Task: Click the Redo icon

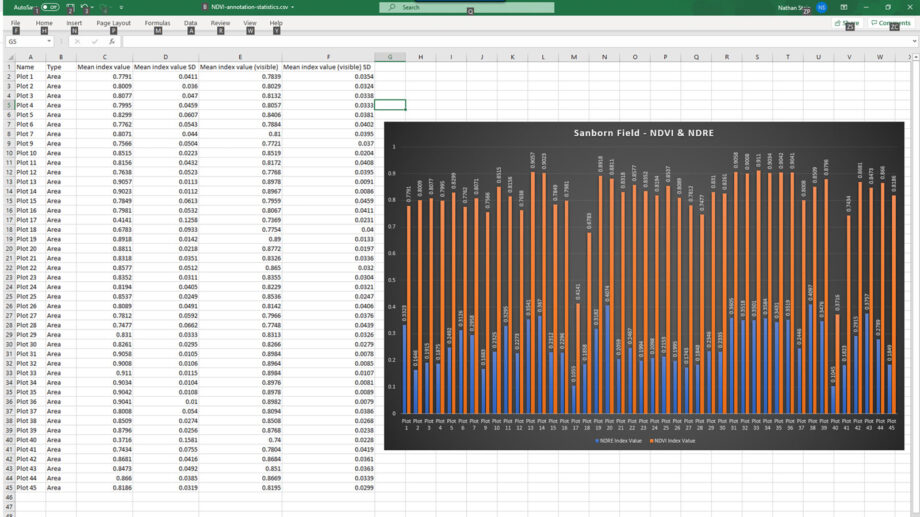Action: [x=104, y=8]
